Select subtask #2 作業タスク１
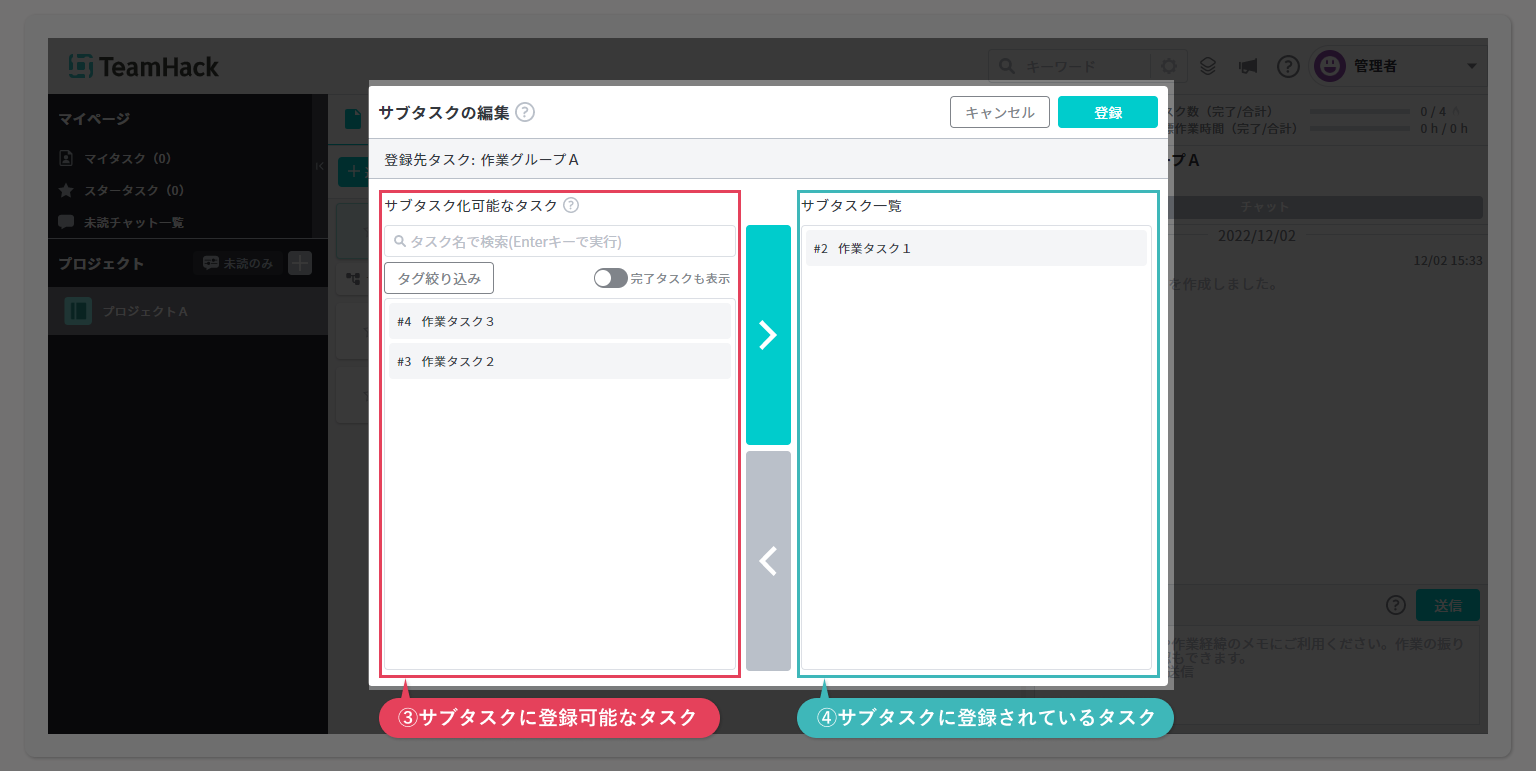Screen dimensions: 1536x771 pyautogui.click(x=976, y=248)
